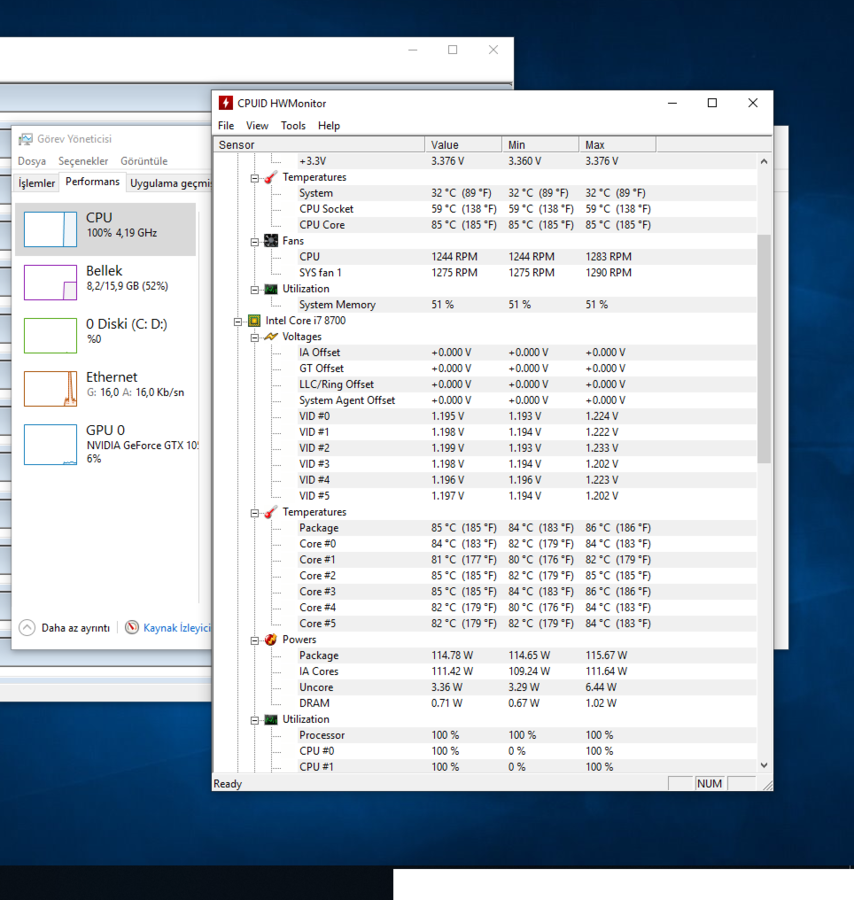
Task: Click the Voltages section lightning icon
Action: (270, 337)
